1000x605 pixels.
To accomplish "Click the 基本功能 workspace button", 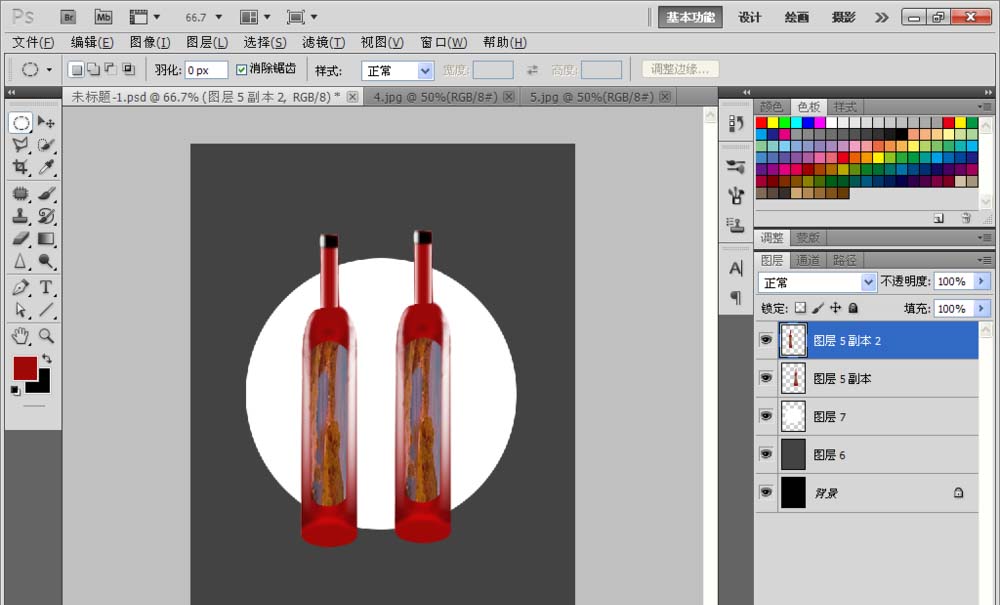I will 690,17.
